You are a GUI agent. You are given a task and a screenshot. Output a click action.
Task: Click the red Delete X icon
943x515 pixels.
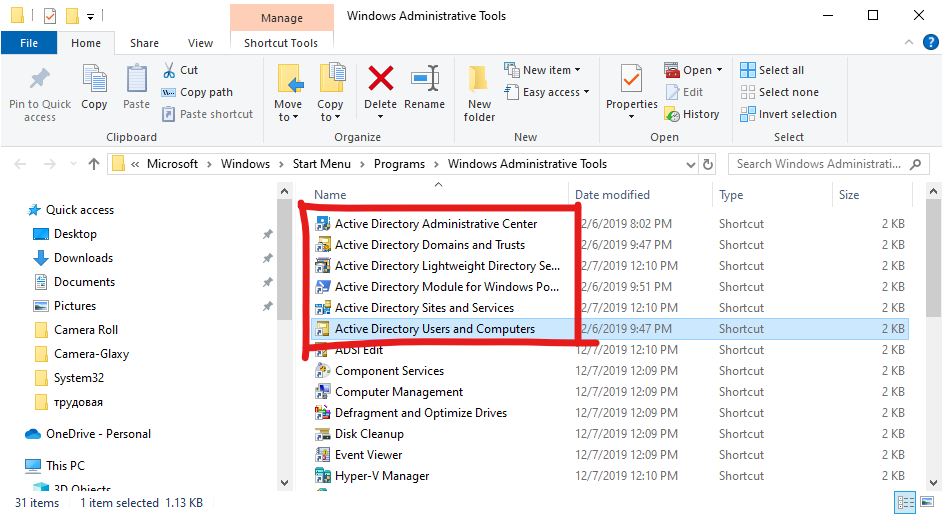point(381,79)
